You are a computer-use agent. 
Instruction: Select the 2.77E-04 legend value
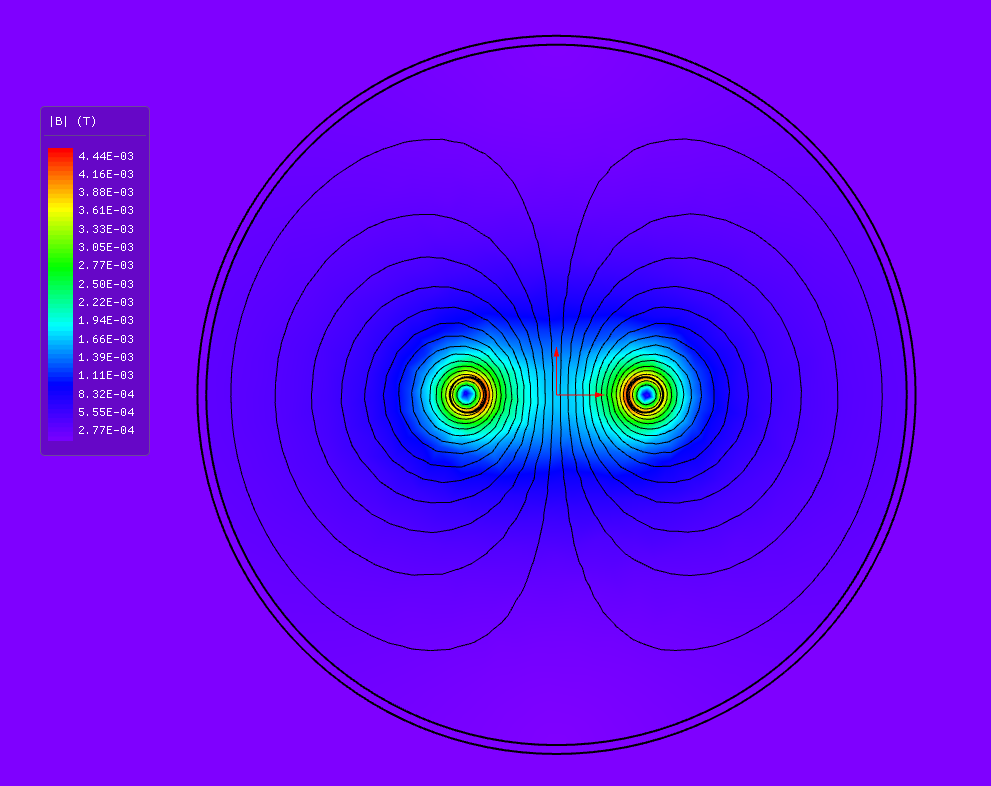tap(106, 430)
